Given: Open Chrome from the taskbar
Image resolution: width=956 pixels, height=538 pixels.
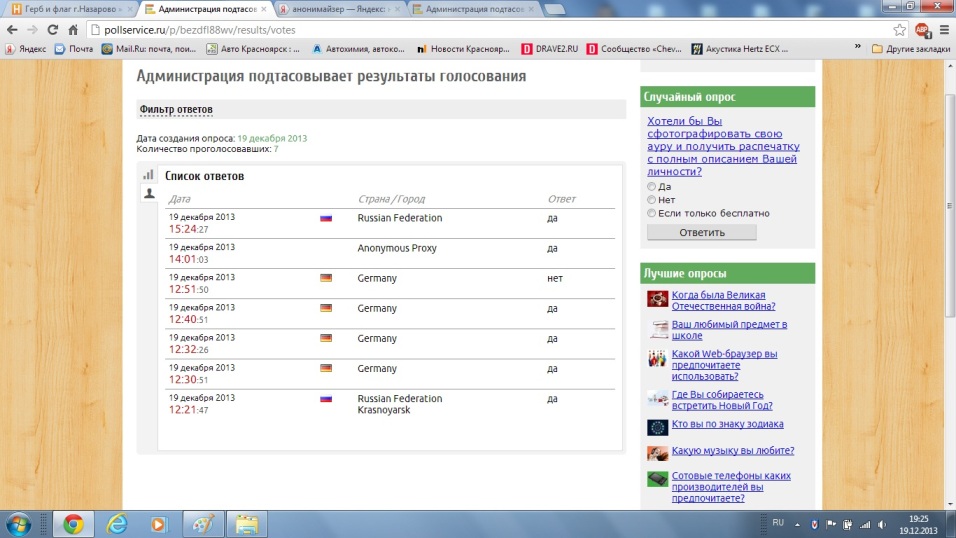Looking at the screenshot, I should (73, 525).
